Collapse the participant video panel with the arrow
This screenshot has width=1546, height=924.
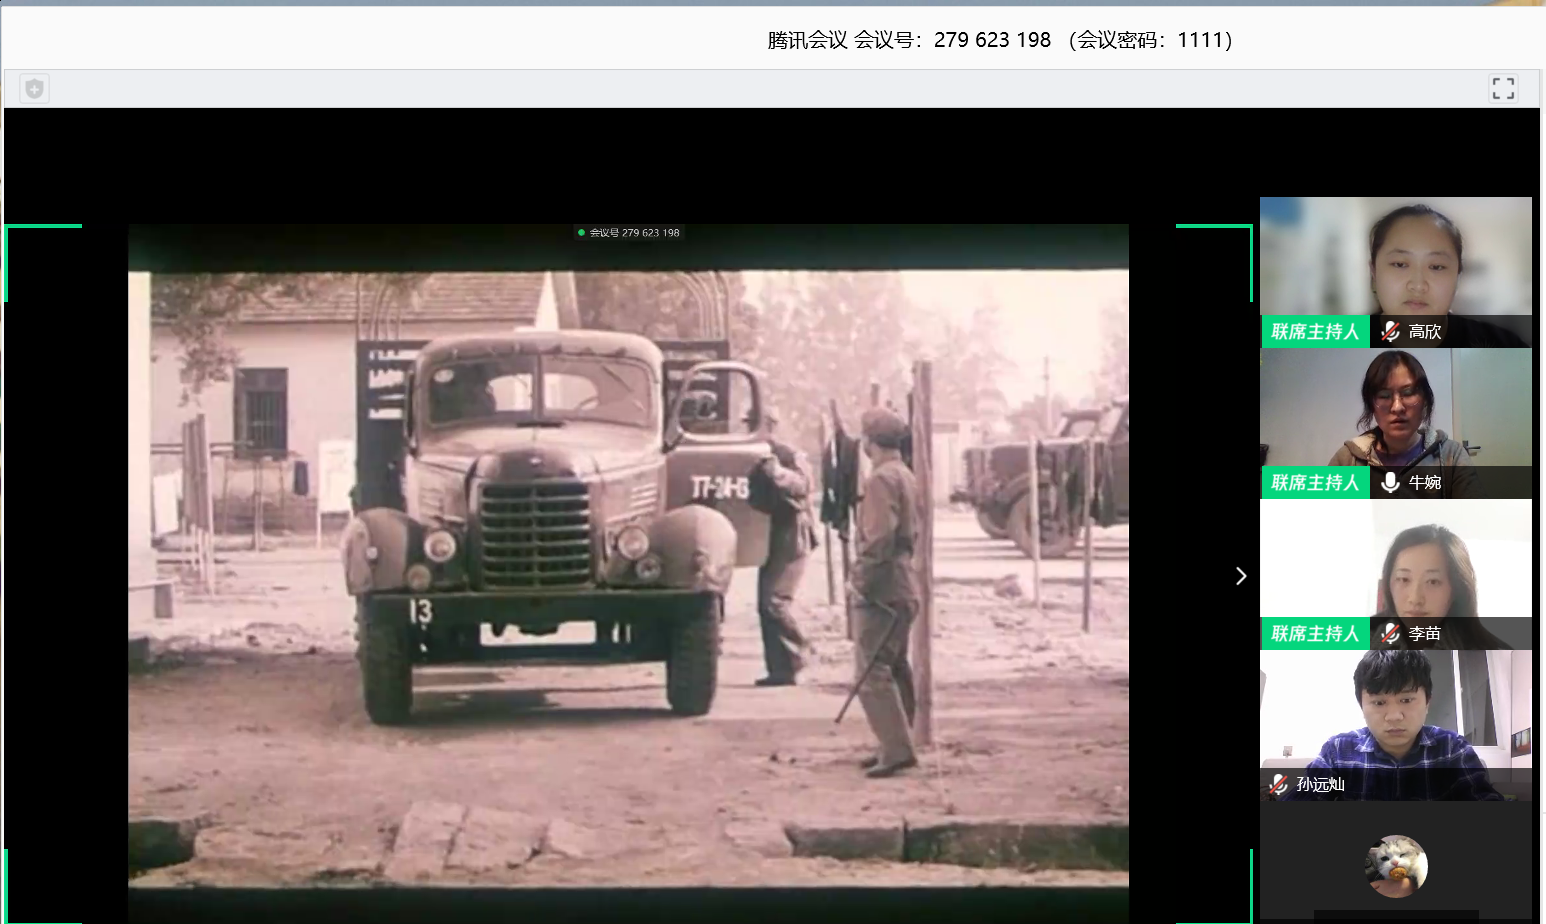1241,576
